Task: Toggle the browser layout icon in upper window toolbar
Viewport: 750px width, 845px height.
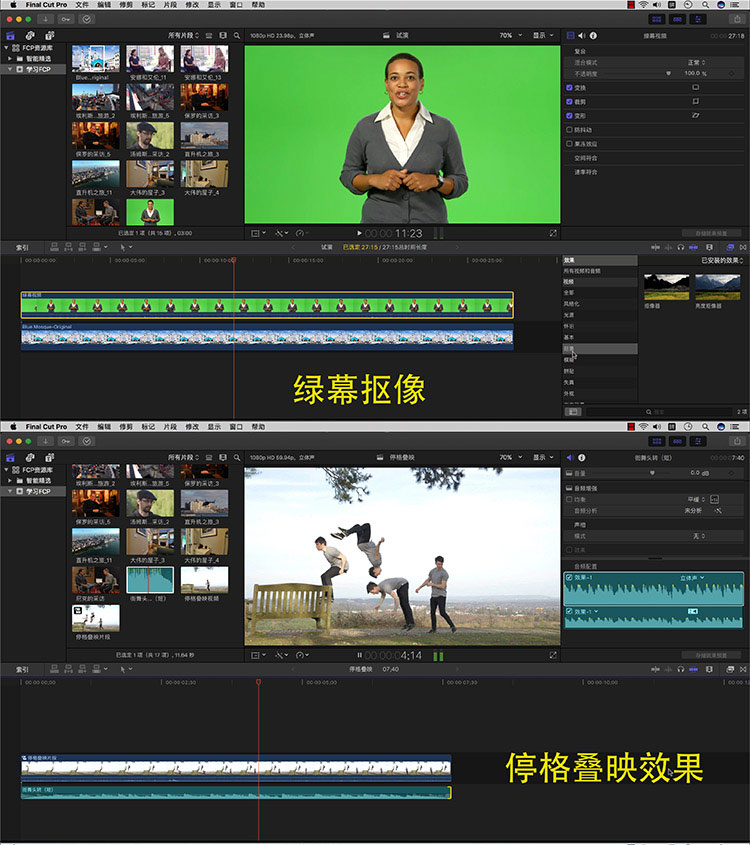Action: [x=657, y=19]
